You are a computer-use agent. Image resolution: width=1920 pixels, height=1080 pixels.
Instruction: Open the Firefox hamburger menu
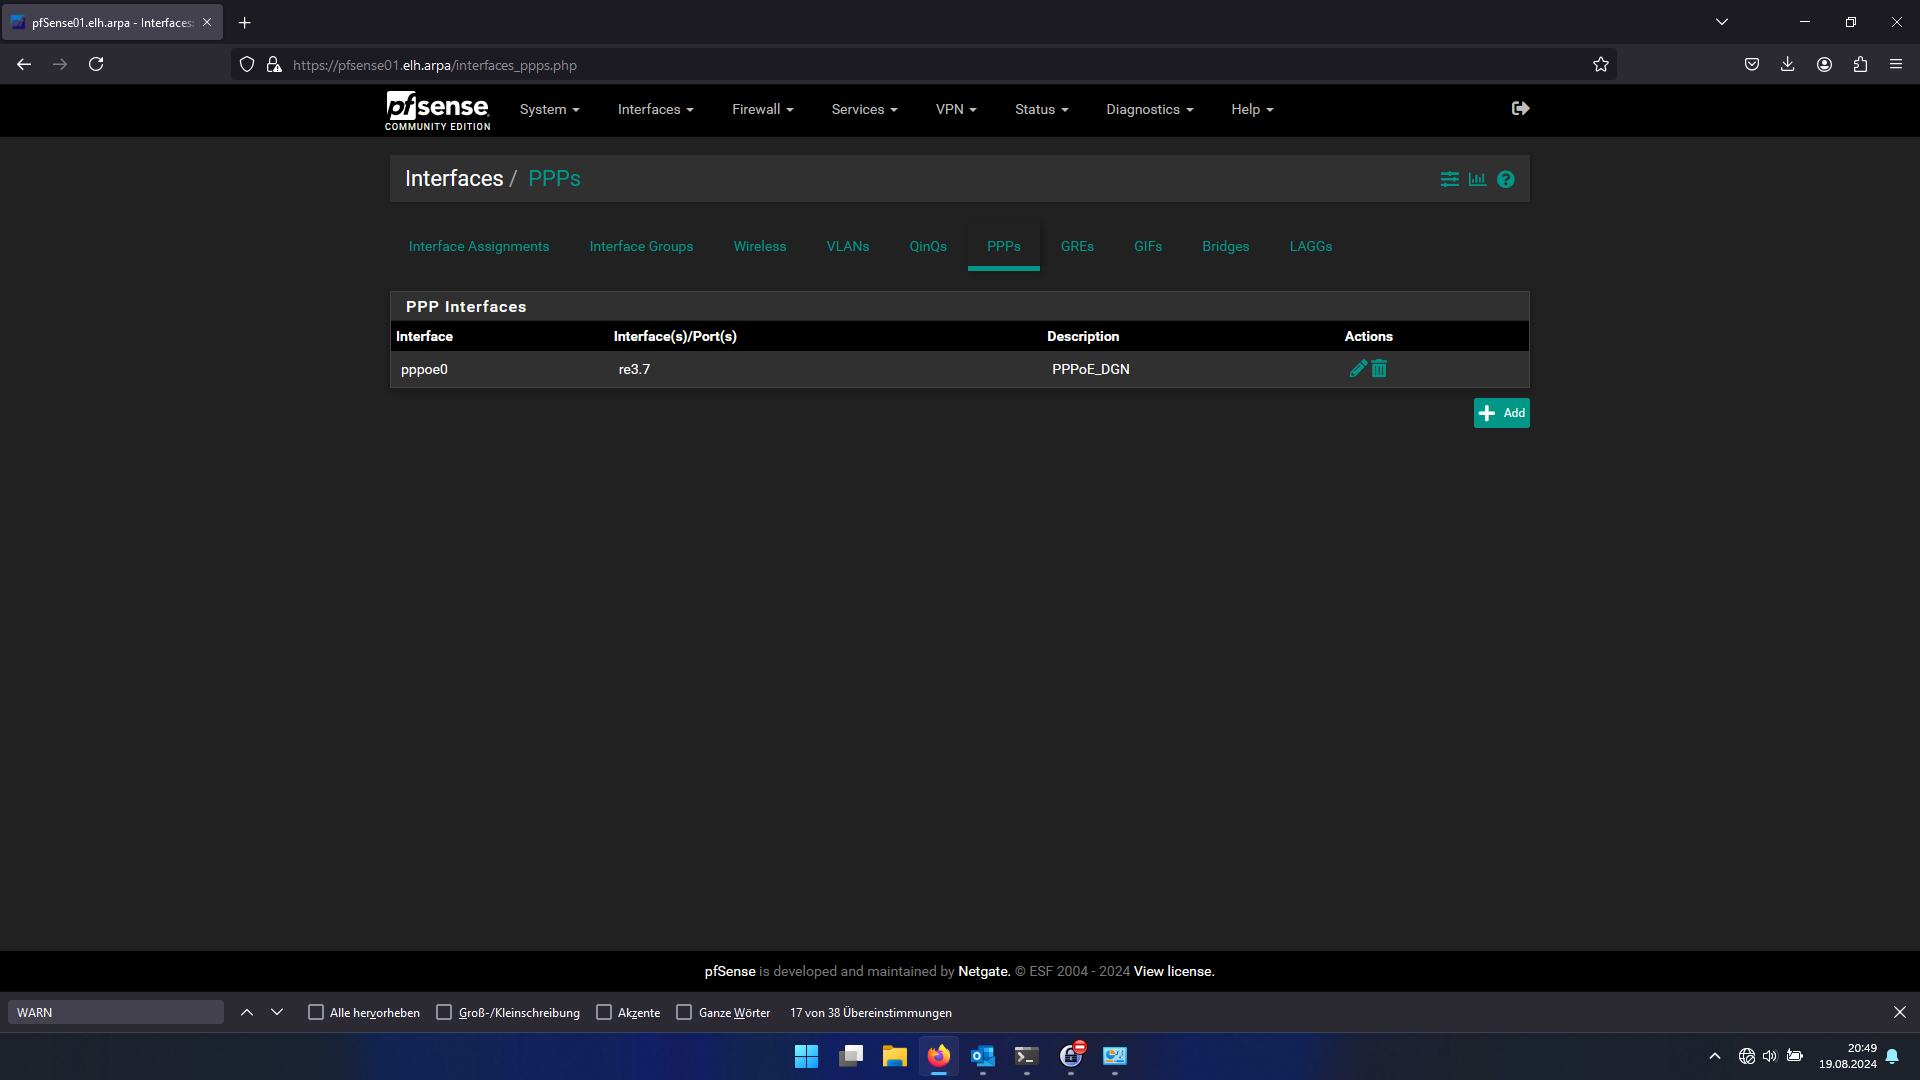click(x=1896, y=65)
